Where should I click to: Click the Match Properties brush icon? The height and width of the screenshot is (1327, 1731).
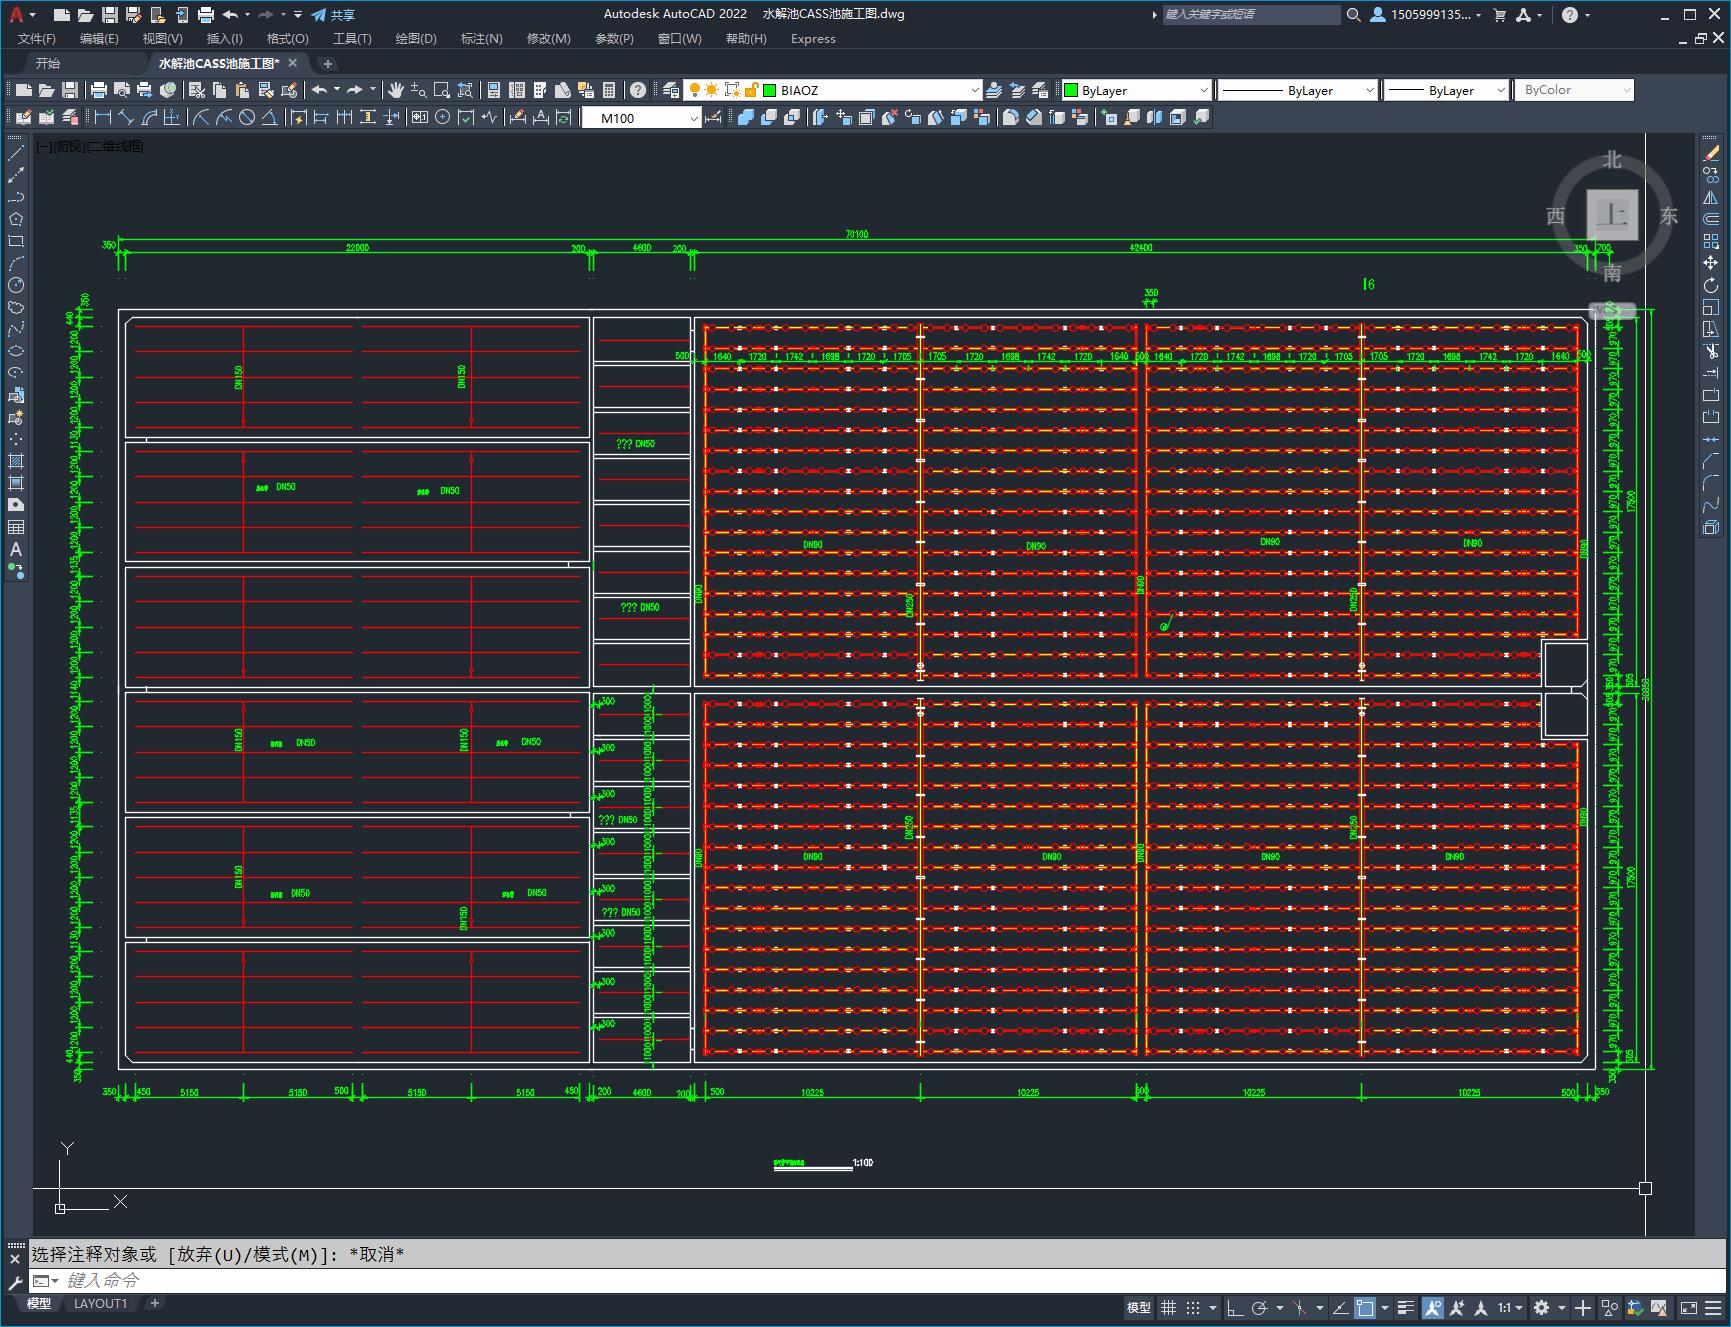[x=289, y=90]
